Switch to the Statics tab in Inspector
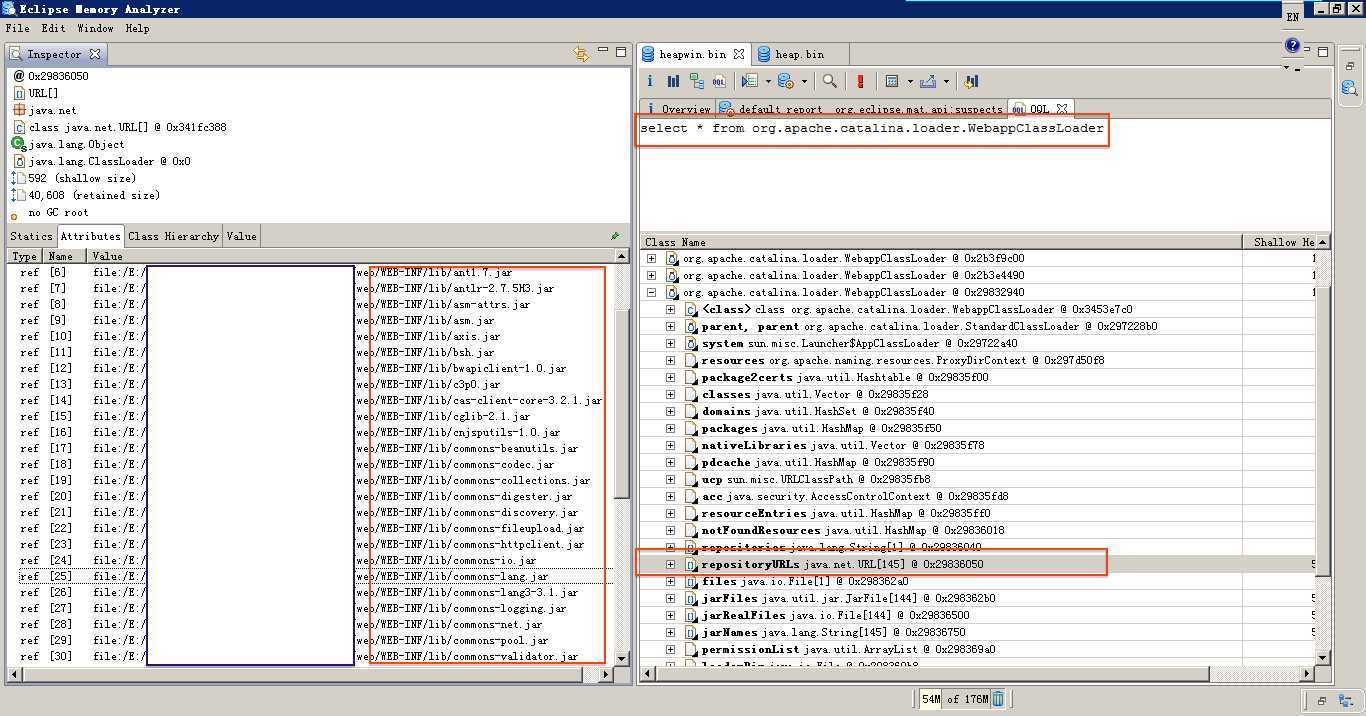 tap(31, 236)
